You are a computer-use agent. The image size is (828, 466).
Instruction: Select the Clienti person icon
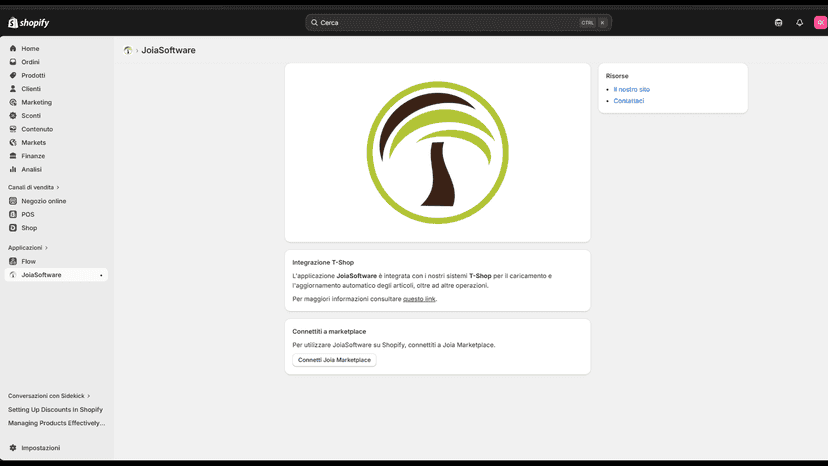pos(13,89)
